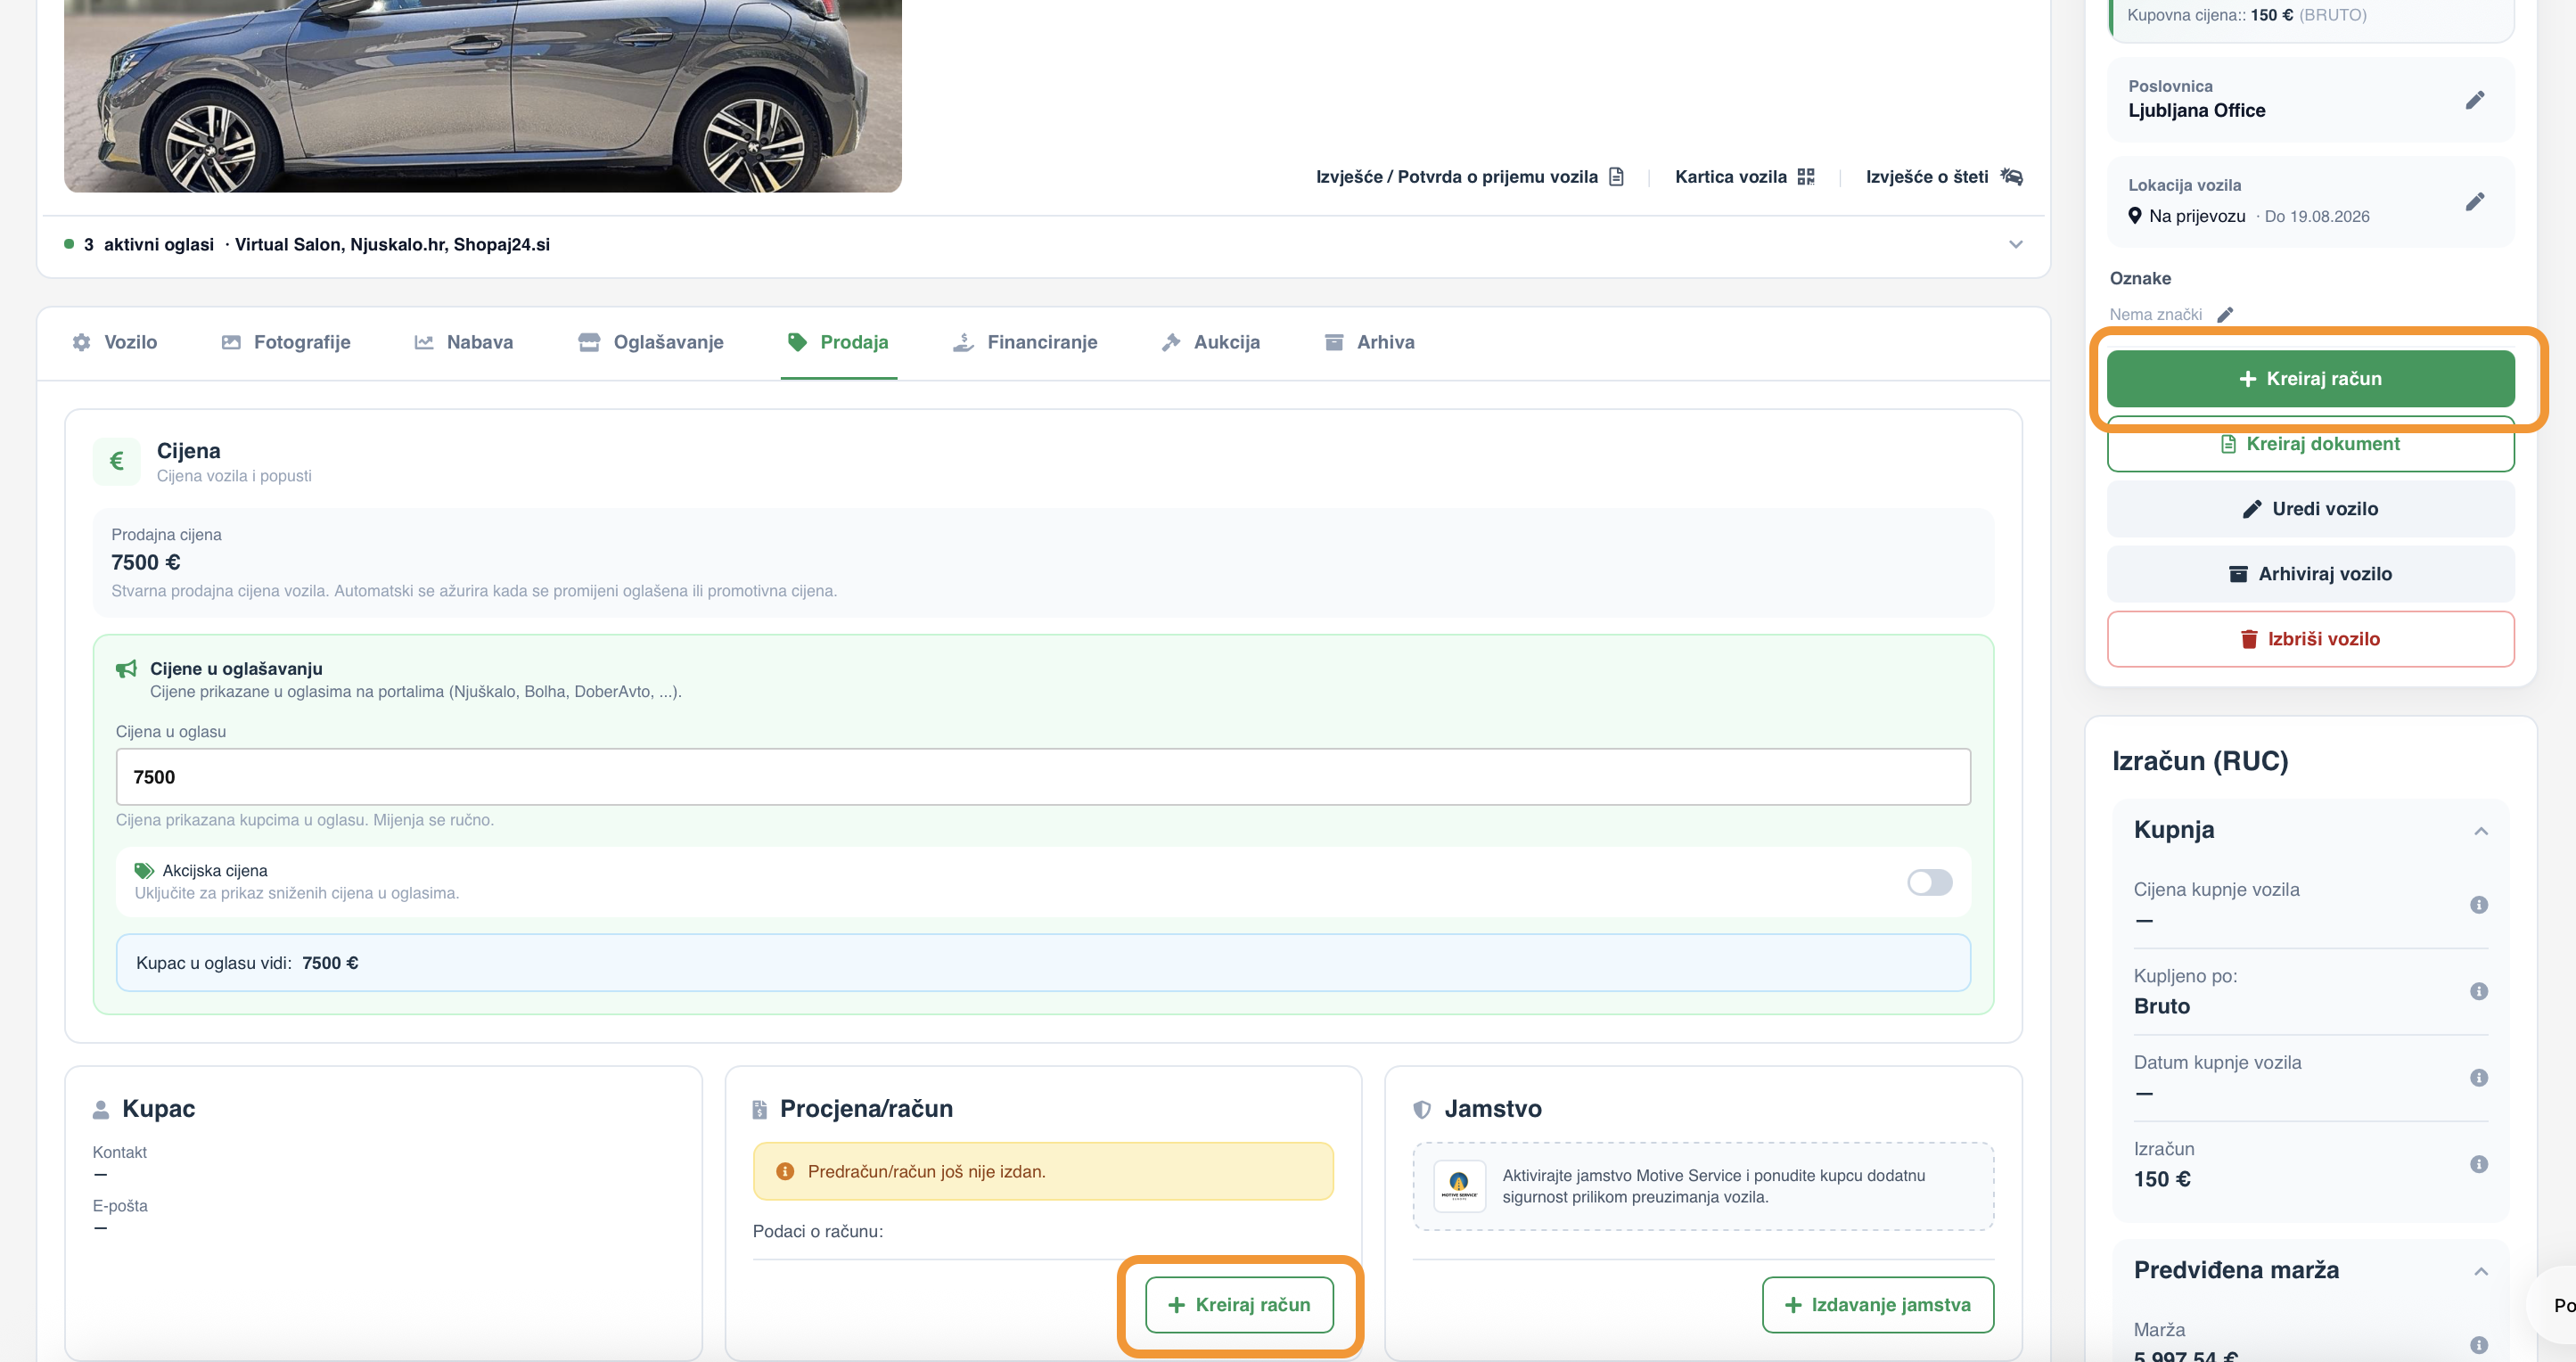The image size is (2576, 1362).
Task: Open the Fotografije tab
Action: tap(286, 342)
